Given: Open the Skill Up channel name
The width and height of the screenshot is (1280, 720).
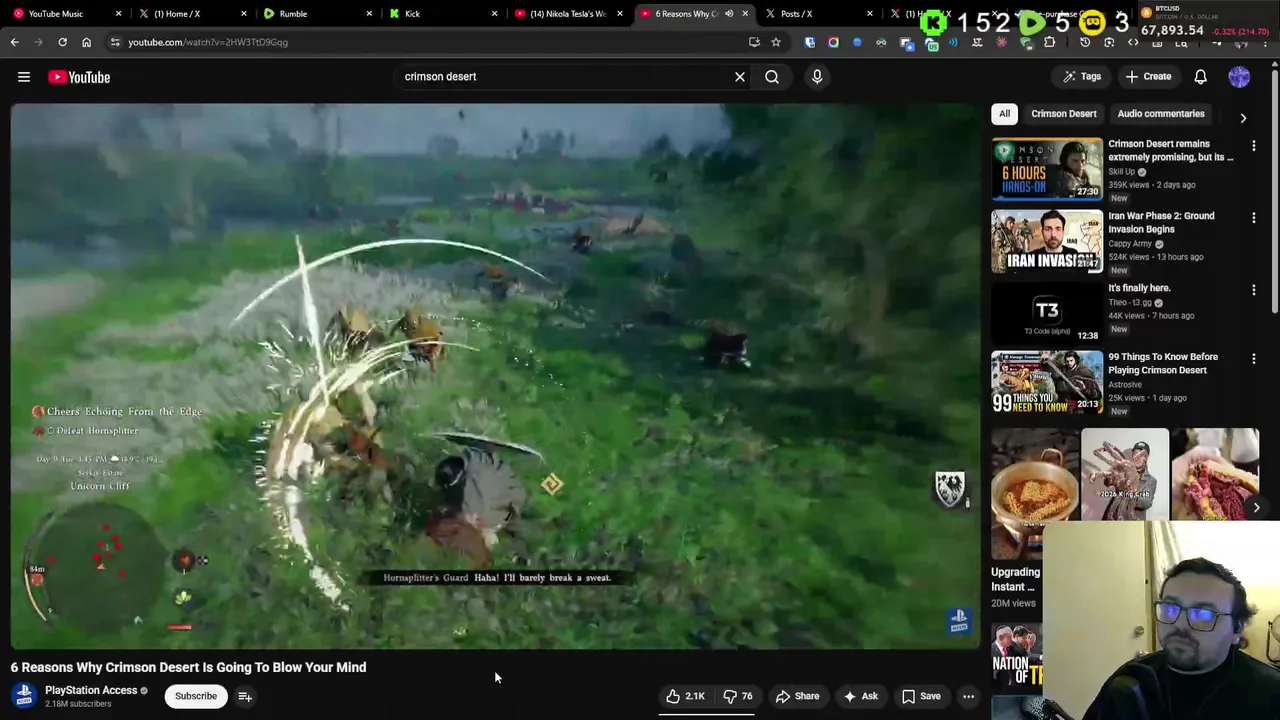Looking at the screenshot, I should (1121, 172).
